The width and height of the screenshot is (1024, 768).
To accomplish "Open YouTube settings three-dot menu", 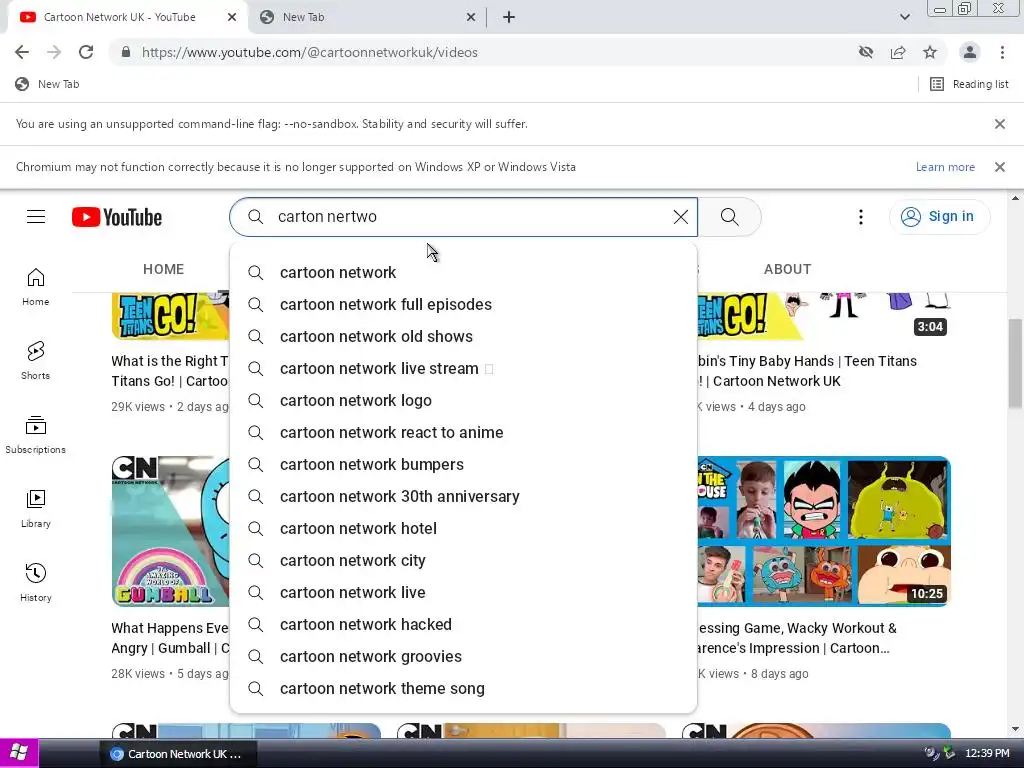I will click(x=861, y=217).
